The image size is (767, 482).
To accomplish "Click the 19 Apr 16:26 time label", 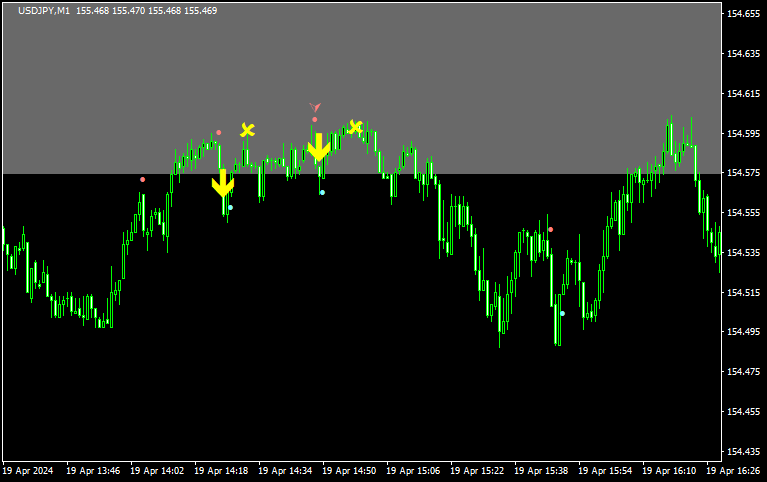I will pyautogui.click(x=735, y=470).
